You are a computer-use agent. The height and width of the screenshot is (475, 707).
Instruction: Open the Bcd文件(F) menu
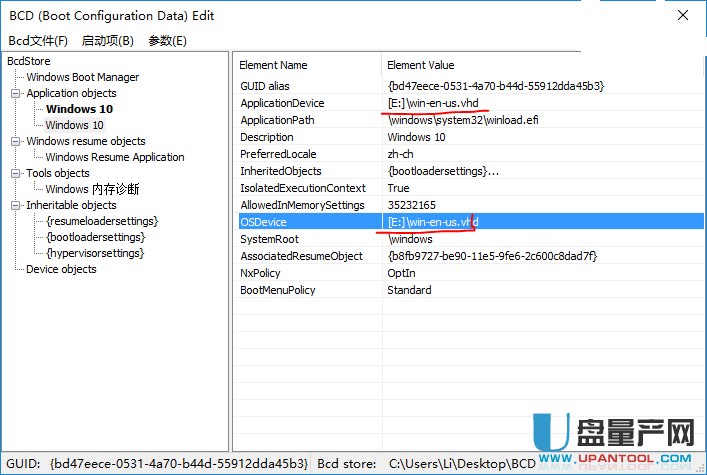(38, 40)
